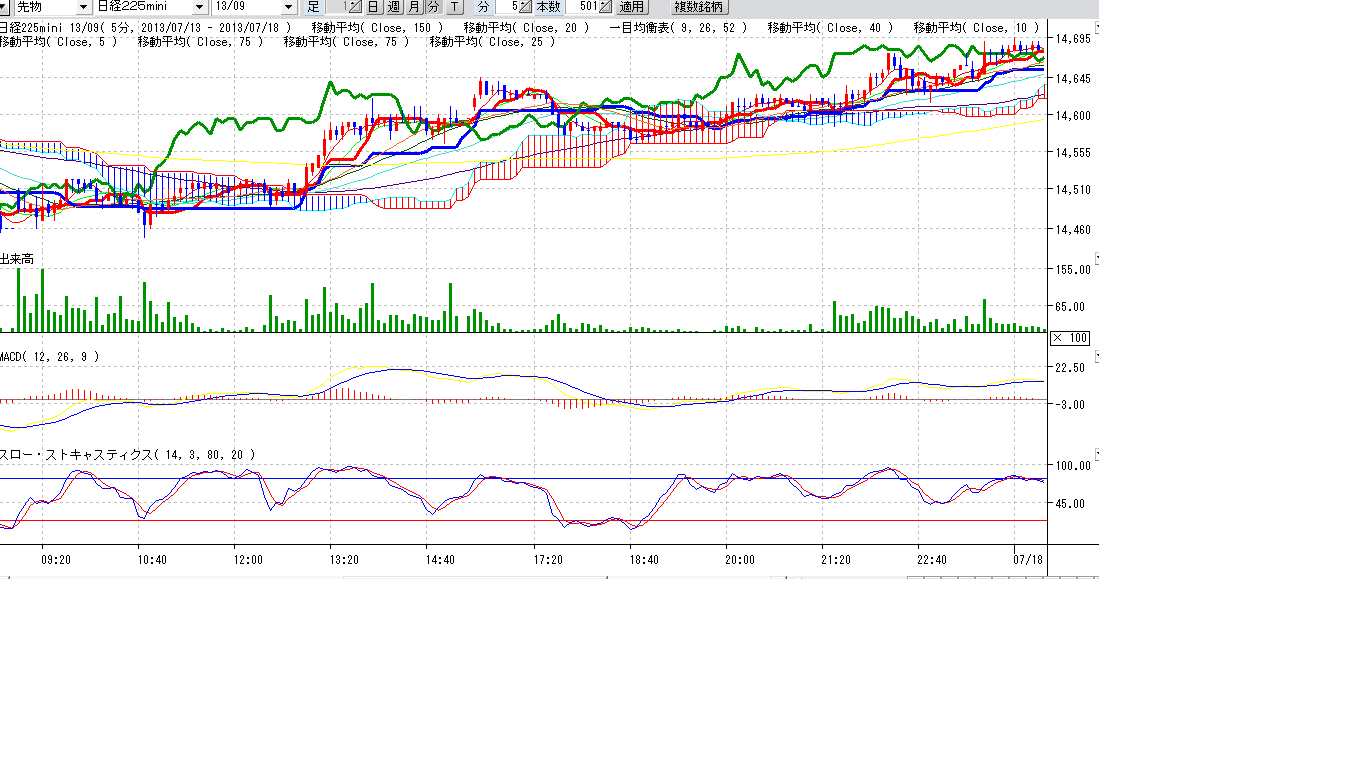Image resolution: width=1366 pixels, height=768 pixels.
Task: Click the T tick chart button
Action: click(455, 7)
